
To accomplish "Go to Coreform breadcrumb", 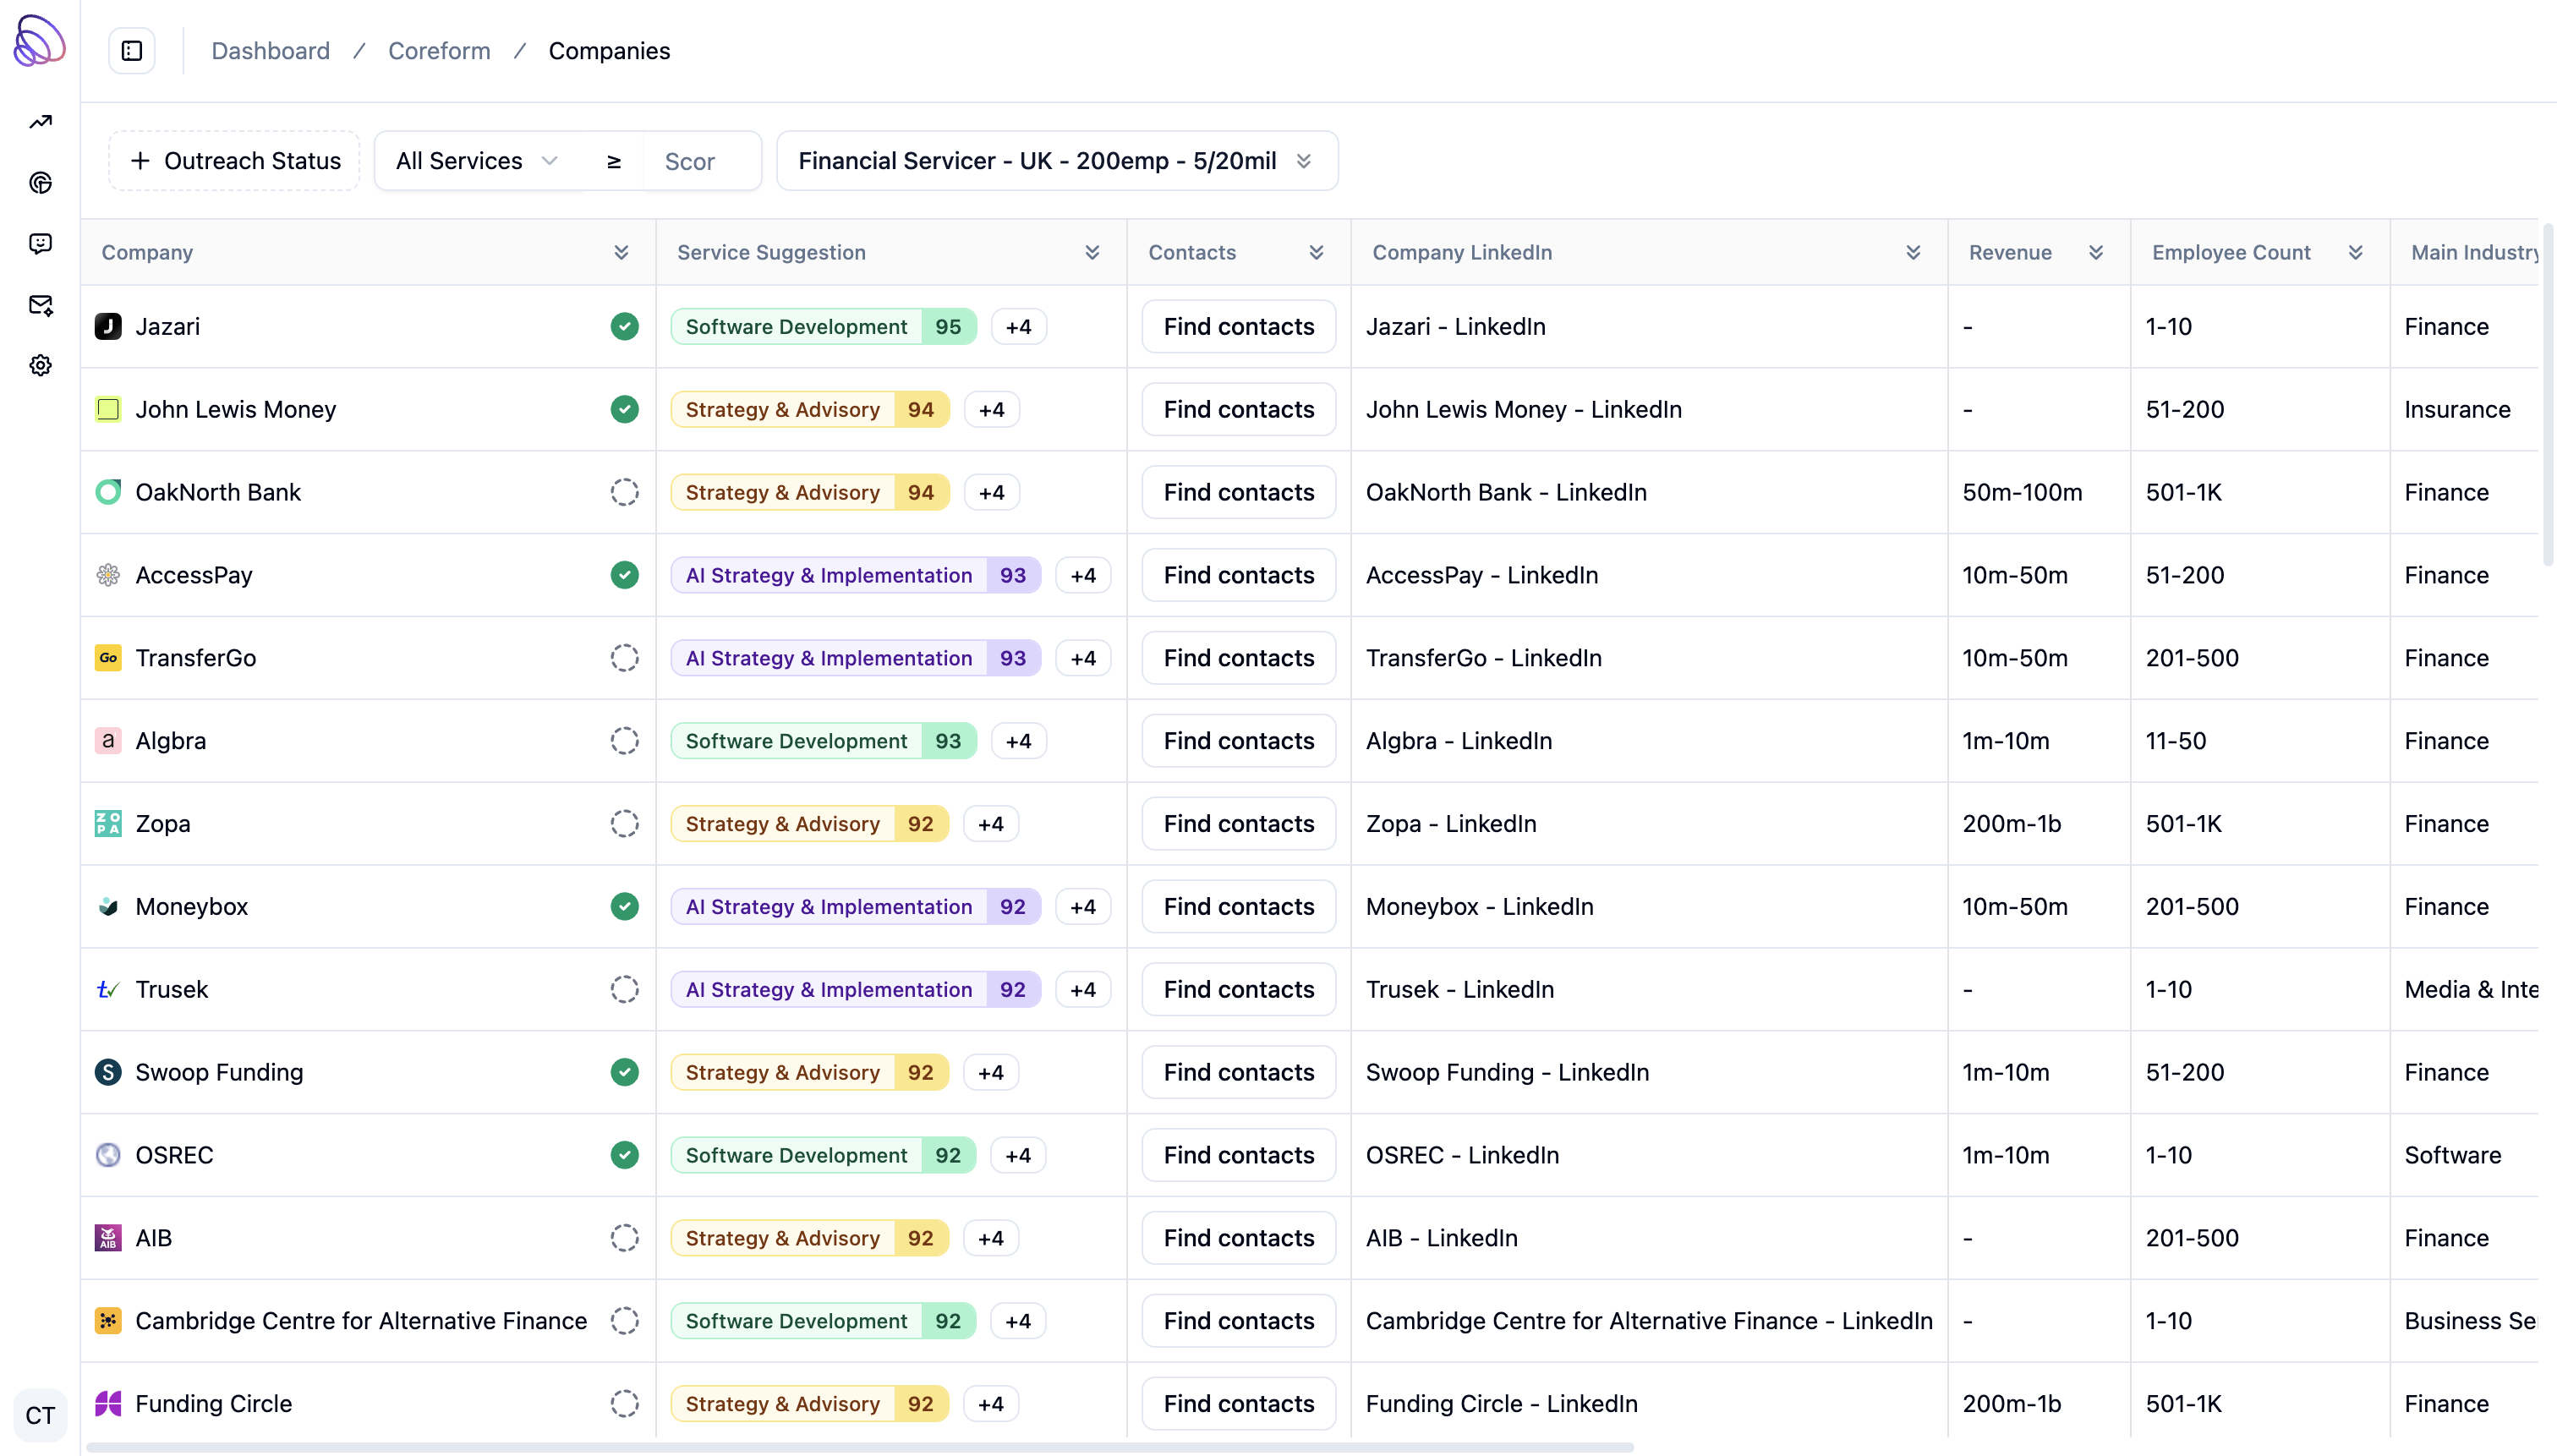I will click(x=439, y=51).
